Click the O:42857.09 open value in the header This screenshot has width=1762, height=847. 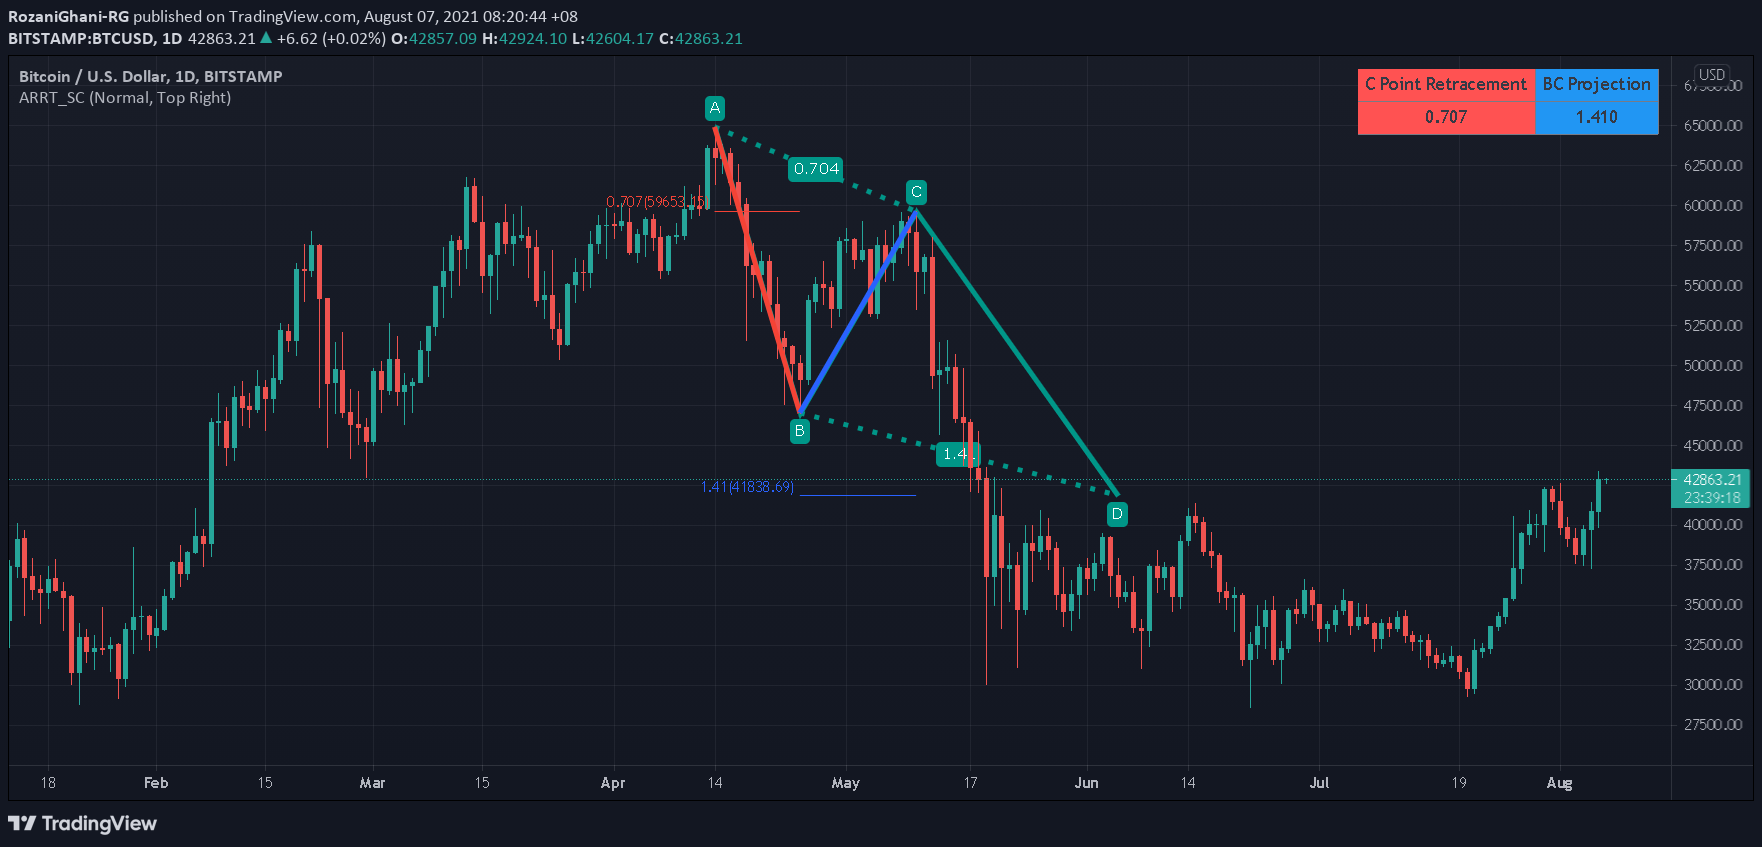pyautogui.click(x=433, y=38)
